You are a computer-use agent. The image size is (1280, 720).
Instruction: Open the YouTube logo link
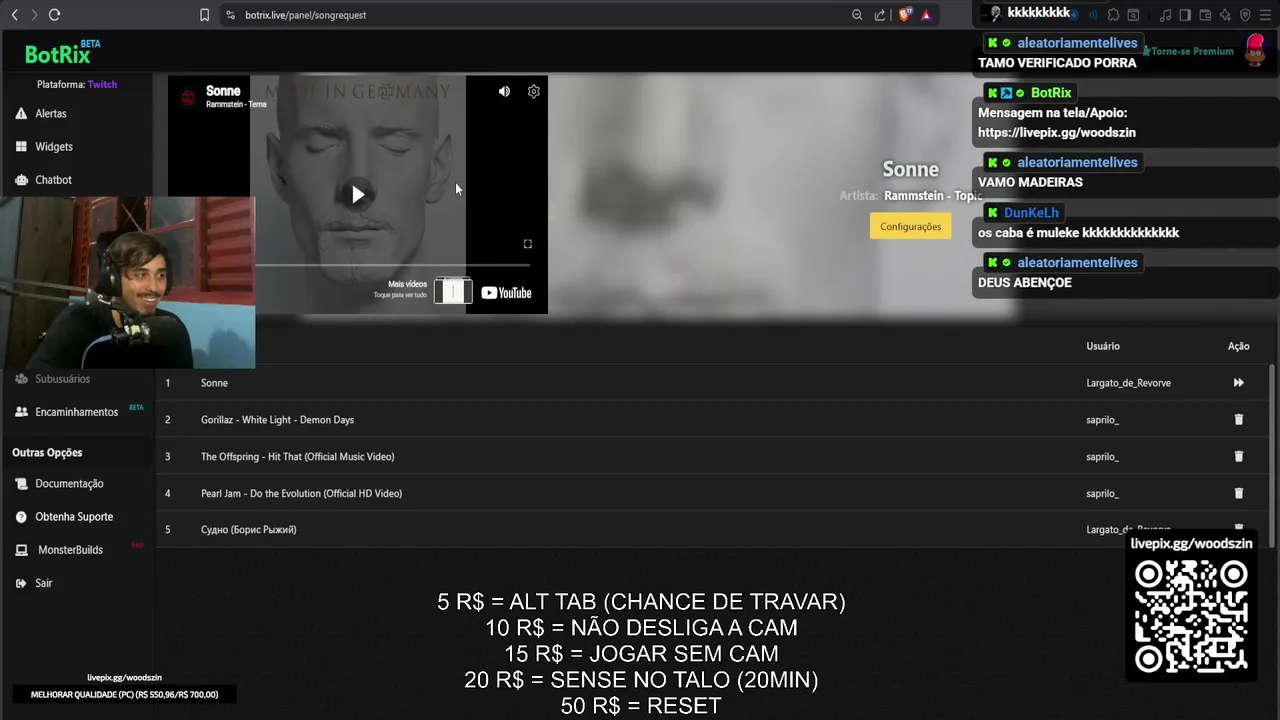(x=506, y=293)
